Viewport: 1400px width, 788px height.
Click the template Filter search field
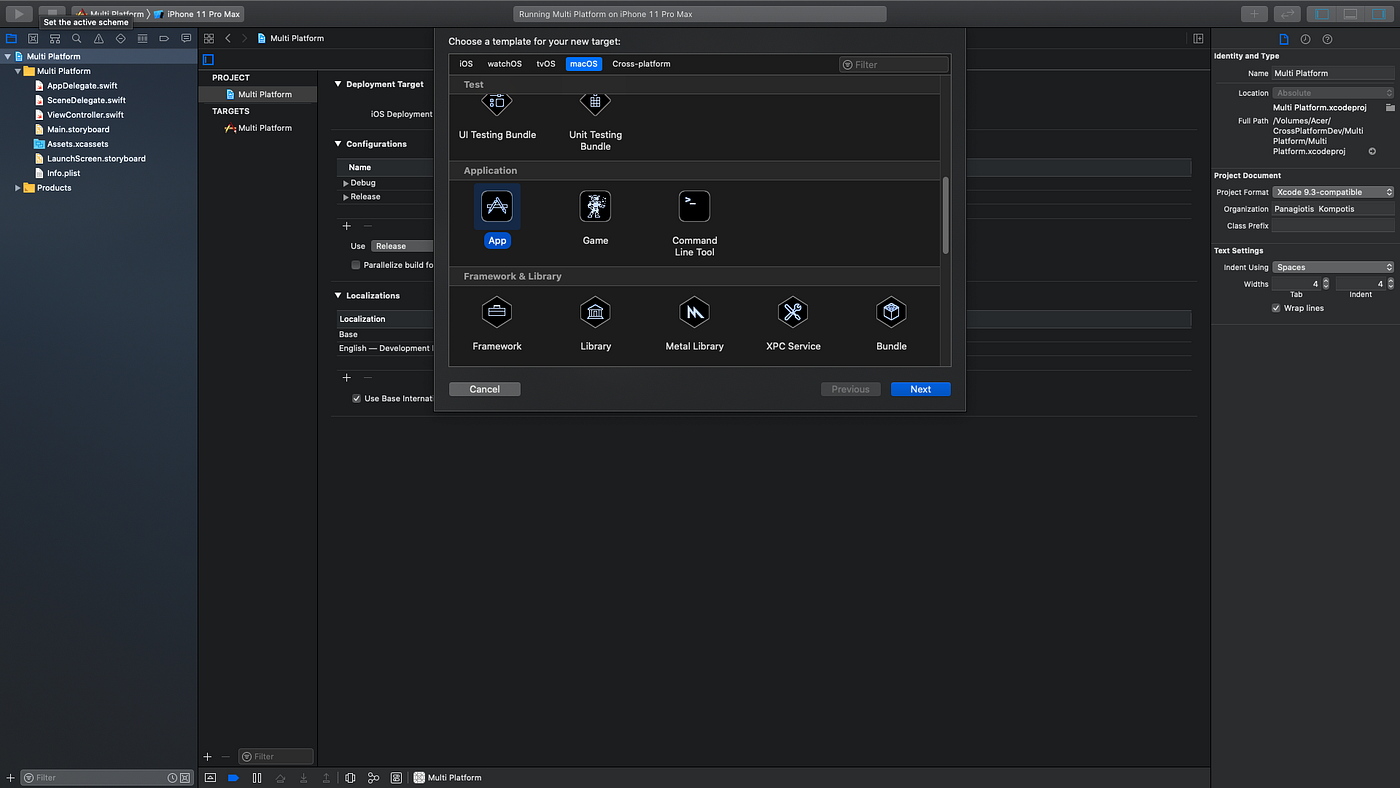click(x=894, y=64)
